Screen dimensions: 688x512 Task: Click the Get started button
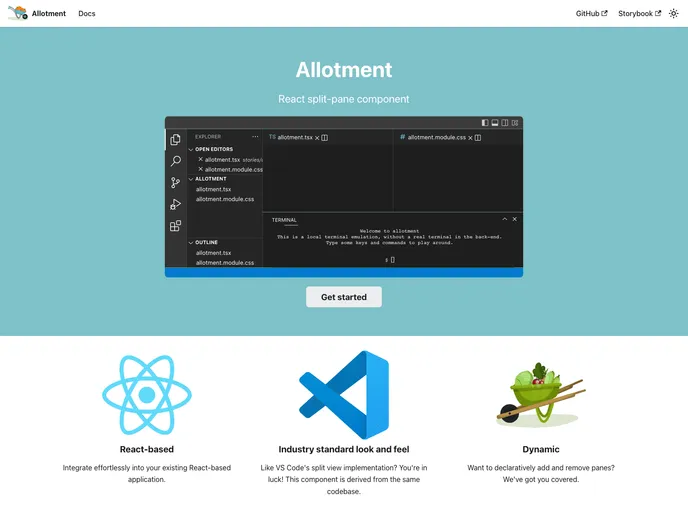coord(344,297)
